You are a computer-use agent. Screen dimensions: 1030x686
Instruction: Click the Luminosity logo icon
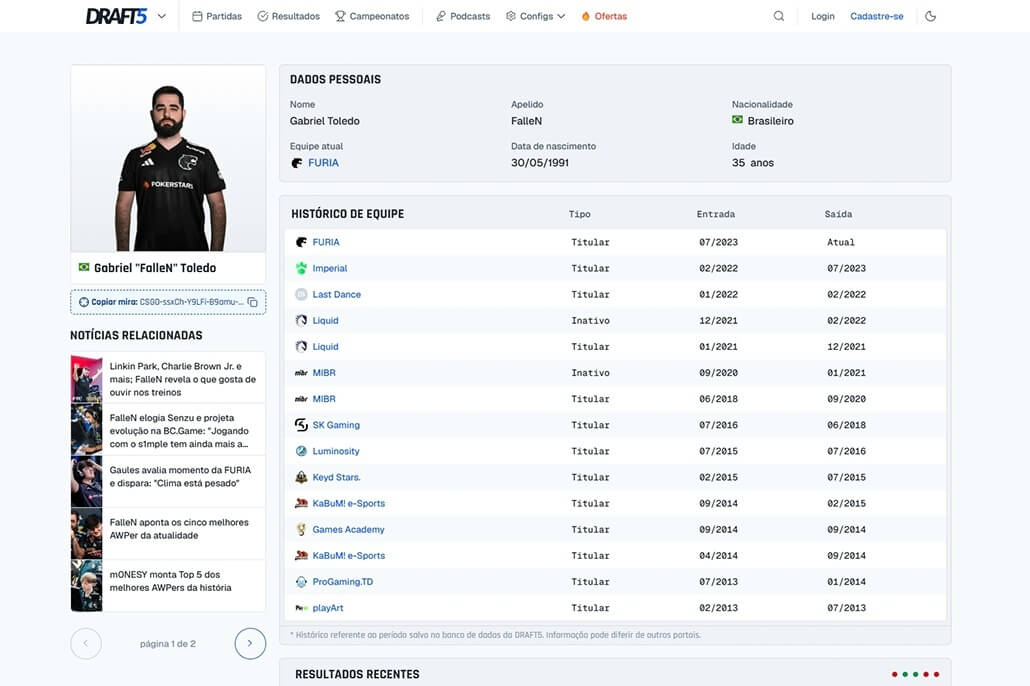pos(301,451)
